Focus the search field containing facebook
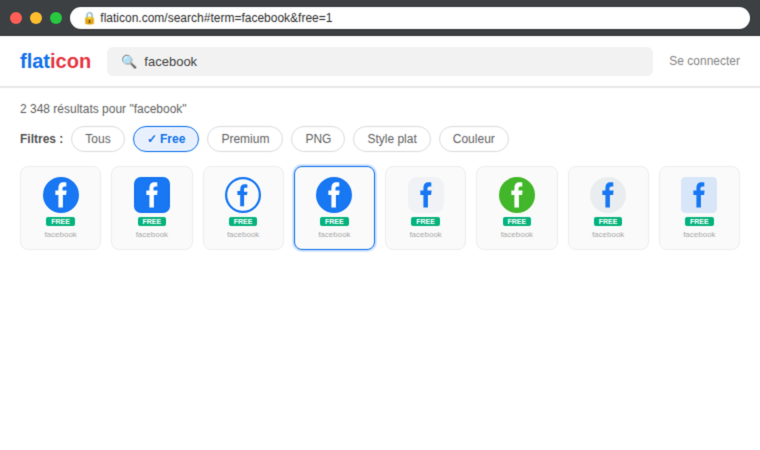This screenshot has height=450, width=760. point(390,61)
